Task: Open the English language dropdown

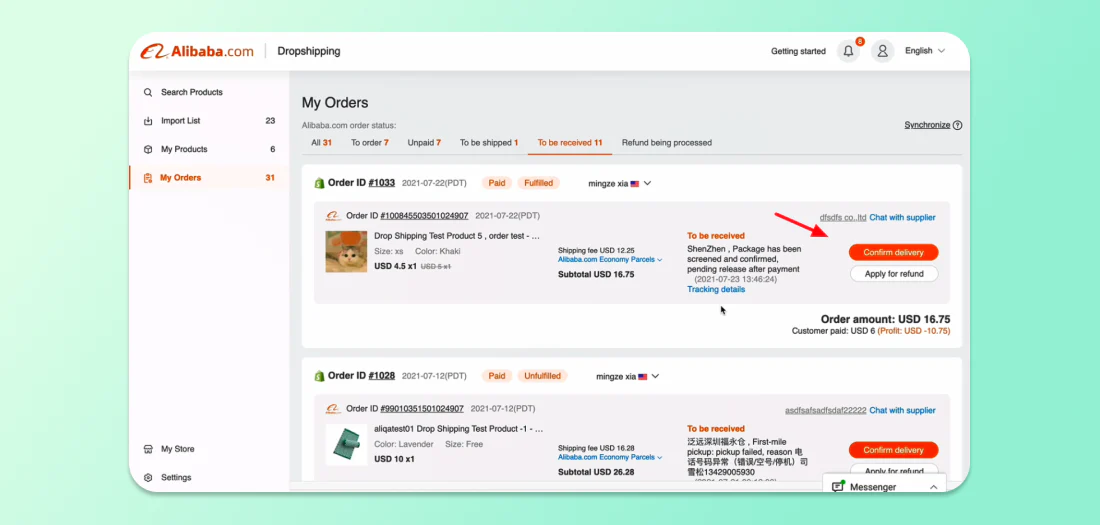Action: point(925,51)
